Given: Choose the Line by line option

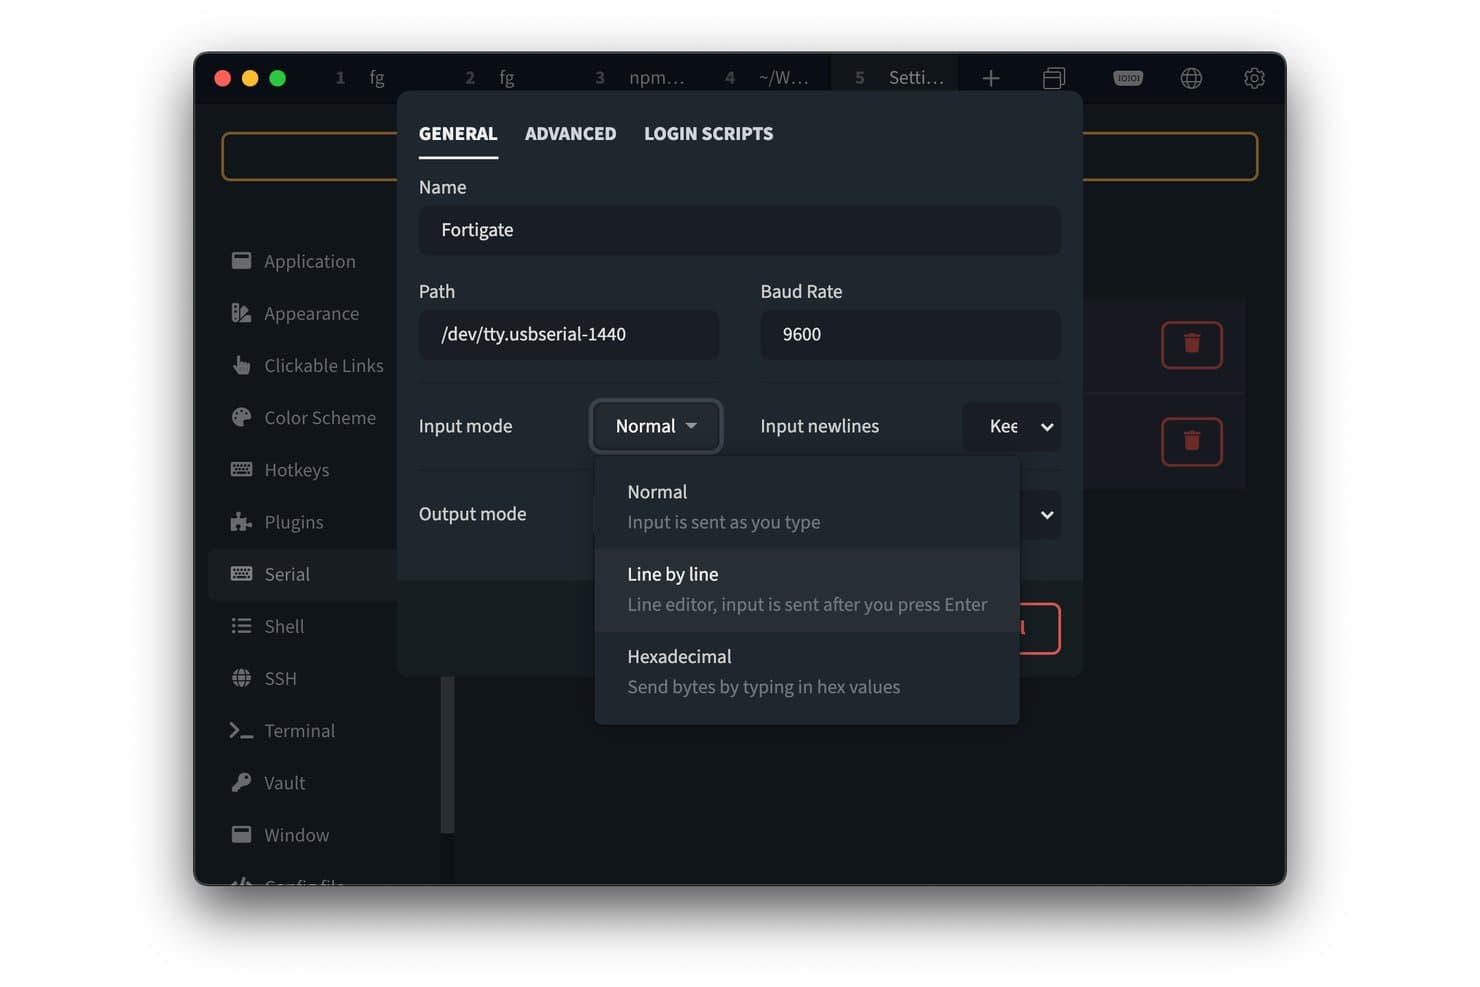Looking at the screenshot, I should (807, 589).
